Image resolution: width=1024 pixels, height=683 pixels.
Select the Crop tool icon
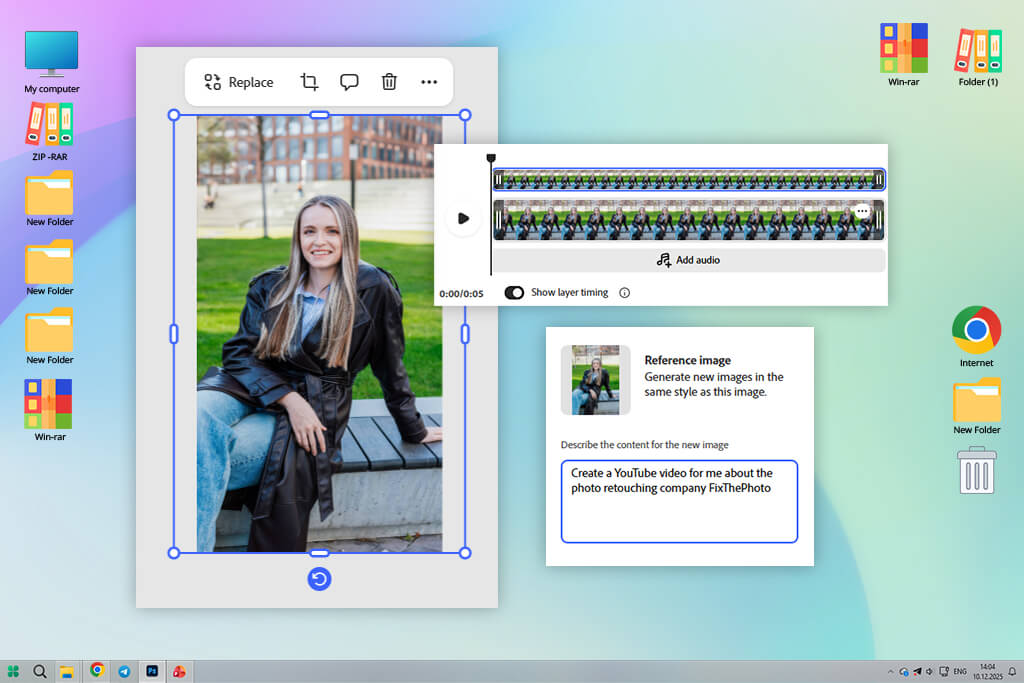[x=310, y=82]
